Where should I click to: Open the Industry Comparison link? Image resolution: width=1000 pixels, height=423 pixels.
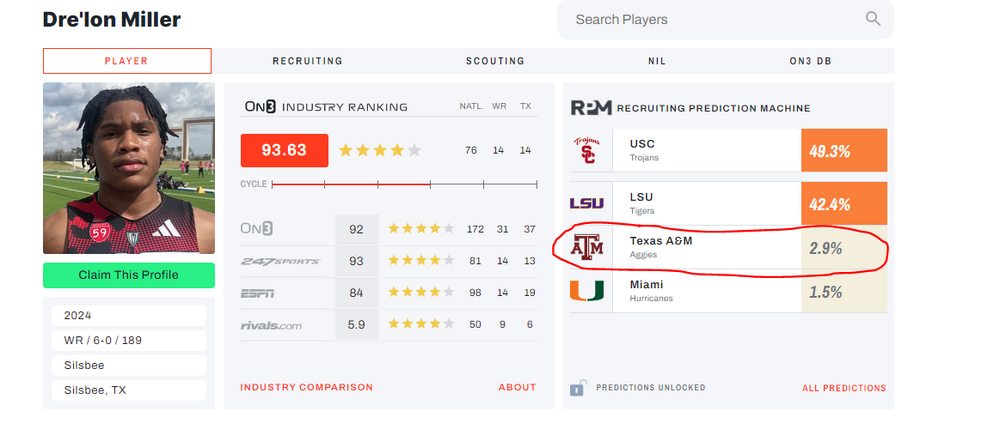pos(306,388)
